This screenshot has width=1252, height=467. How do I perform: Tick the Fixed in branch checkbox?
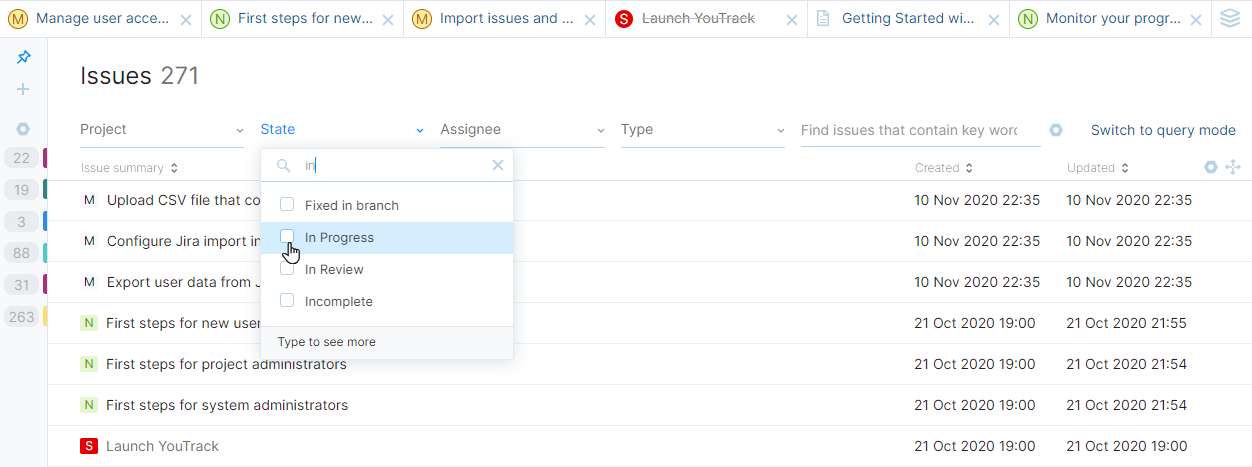(287, 205)
